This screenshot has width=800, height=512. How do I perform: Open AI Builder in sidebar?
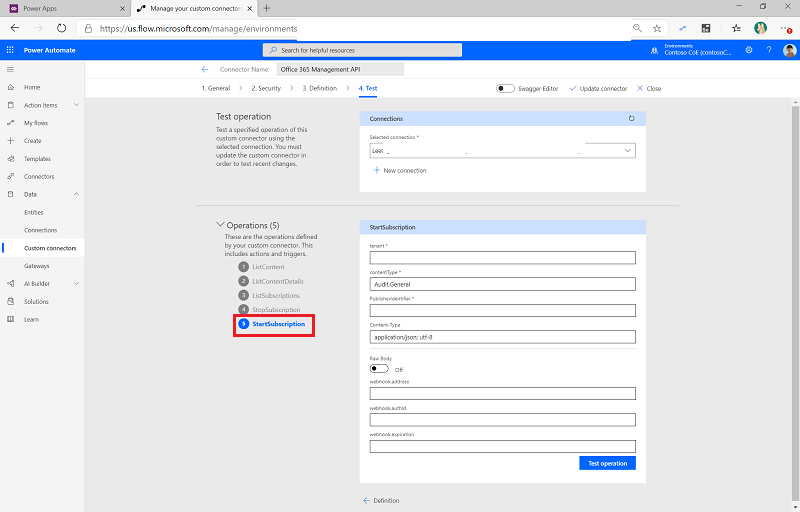click(37, 284)
